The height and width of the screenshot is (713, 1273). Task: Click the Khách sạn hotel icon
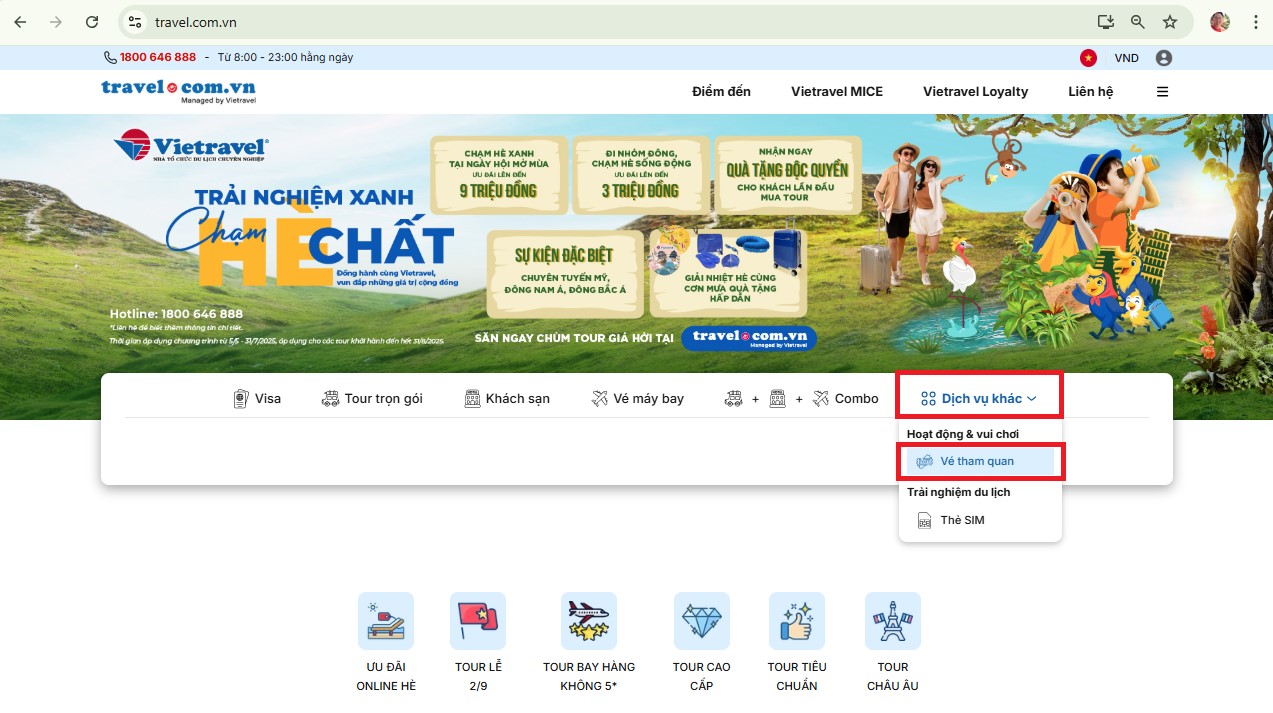tap(473, 399)
